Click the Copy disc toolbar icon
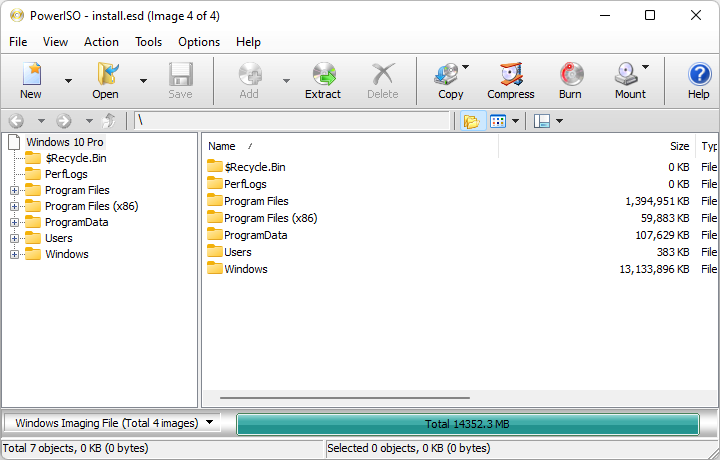 (x=448, y=80)
